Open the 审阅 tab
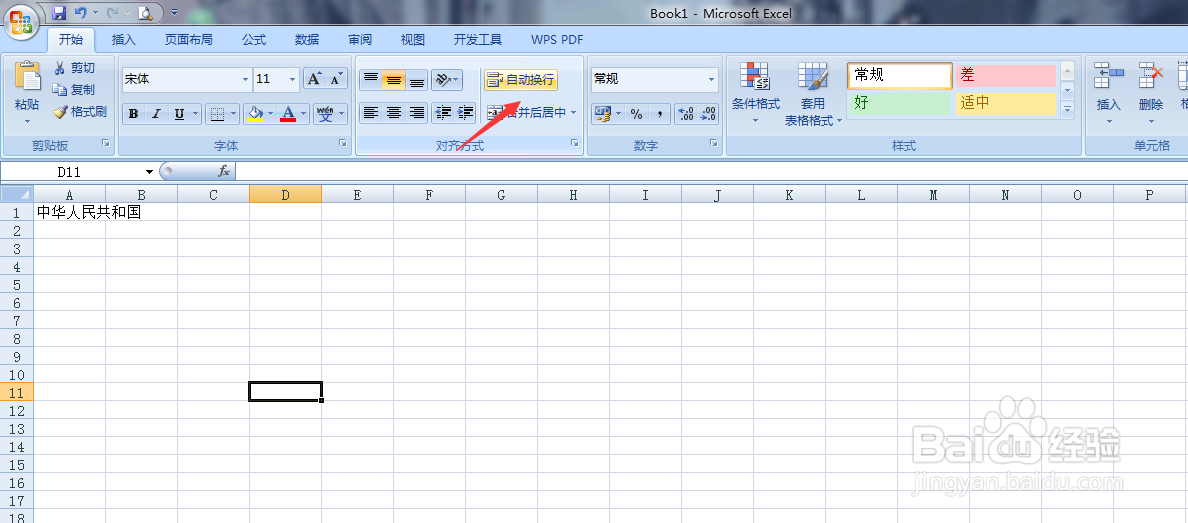This screenshot has width=1188, height=523. click(x=360, y=40)
